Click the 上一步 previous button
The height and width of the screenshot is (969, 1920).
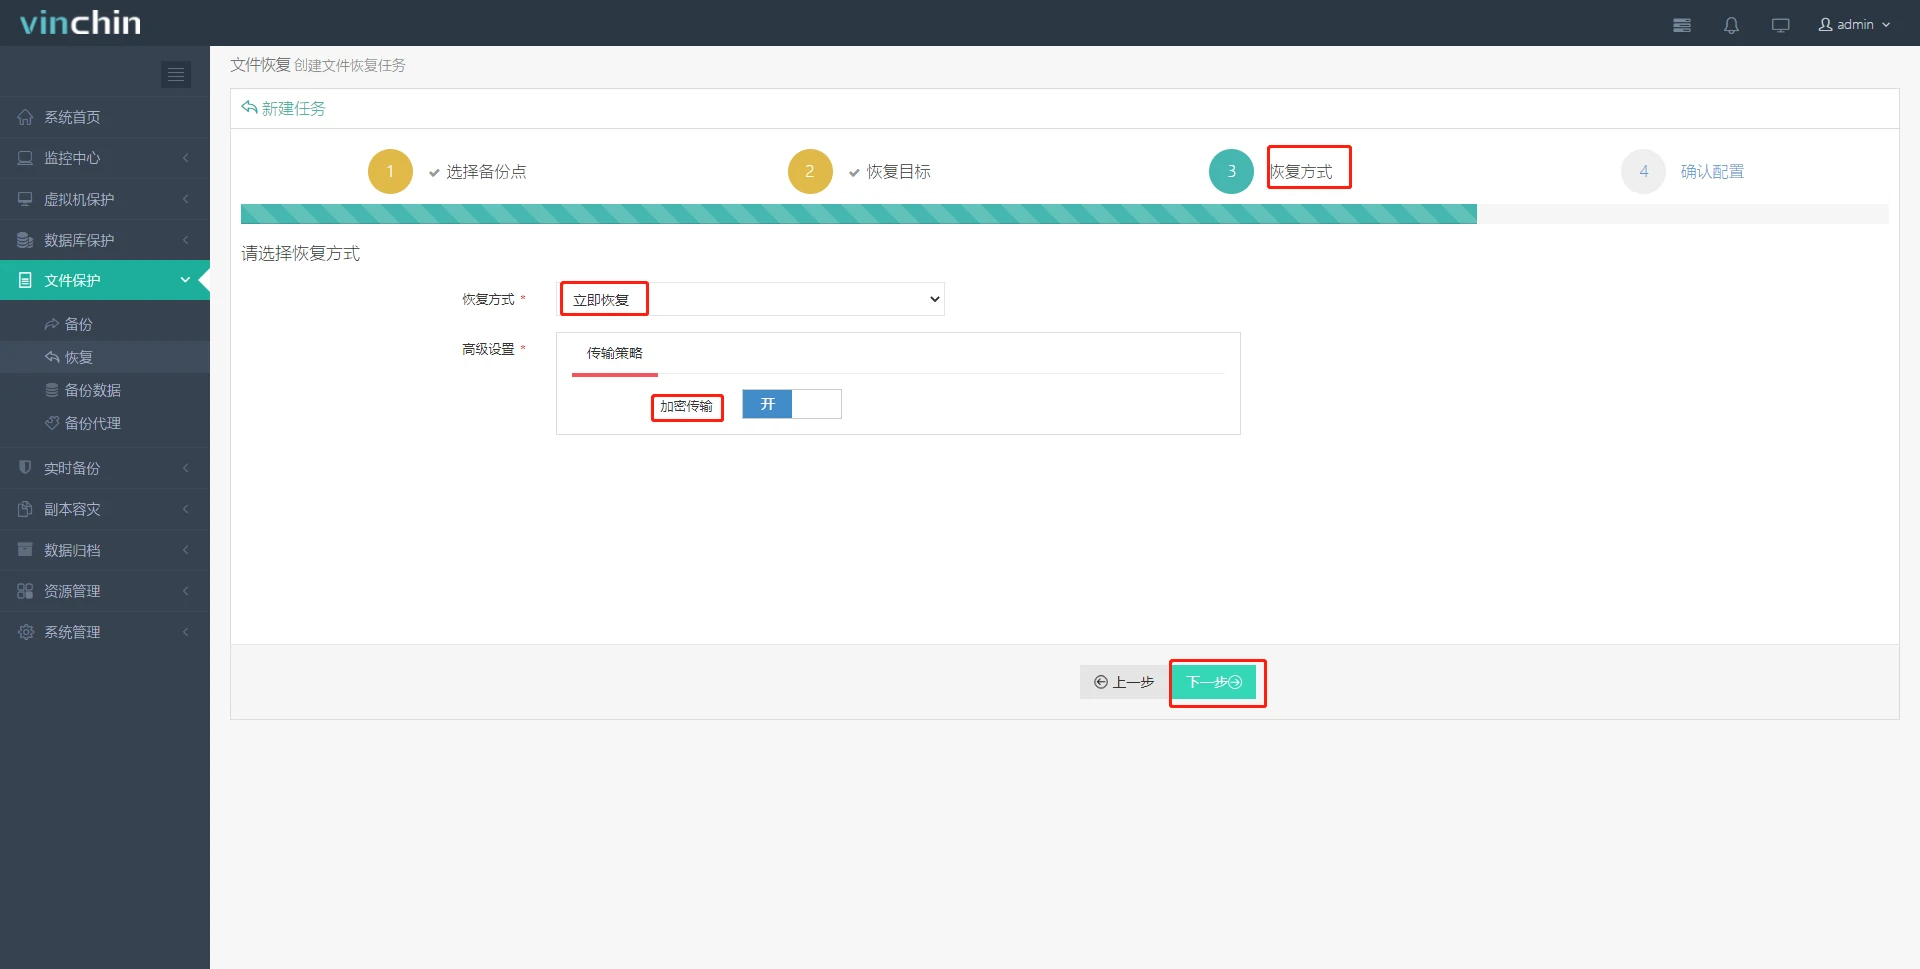click(1124, 682)
